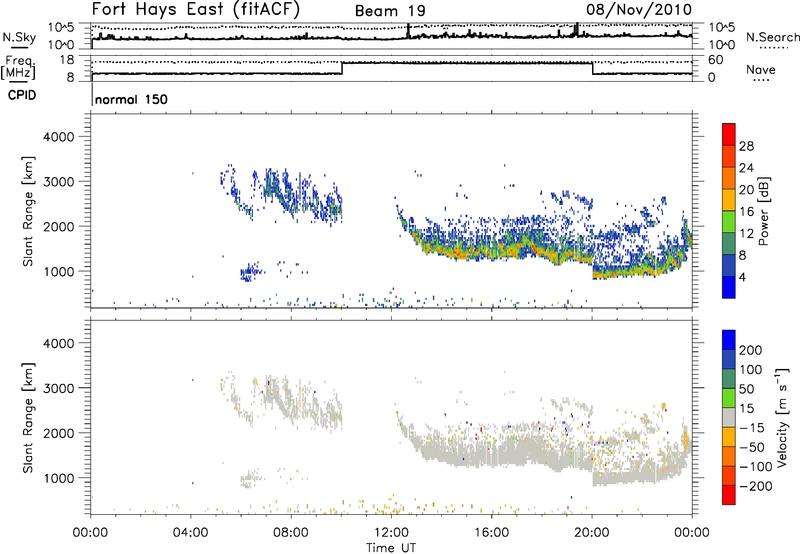Click the '08:00' time tick label
The image size is (800, 554).
tap(291, 533)
